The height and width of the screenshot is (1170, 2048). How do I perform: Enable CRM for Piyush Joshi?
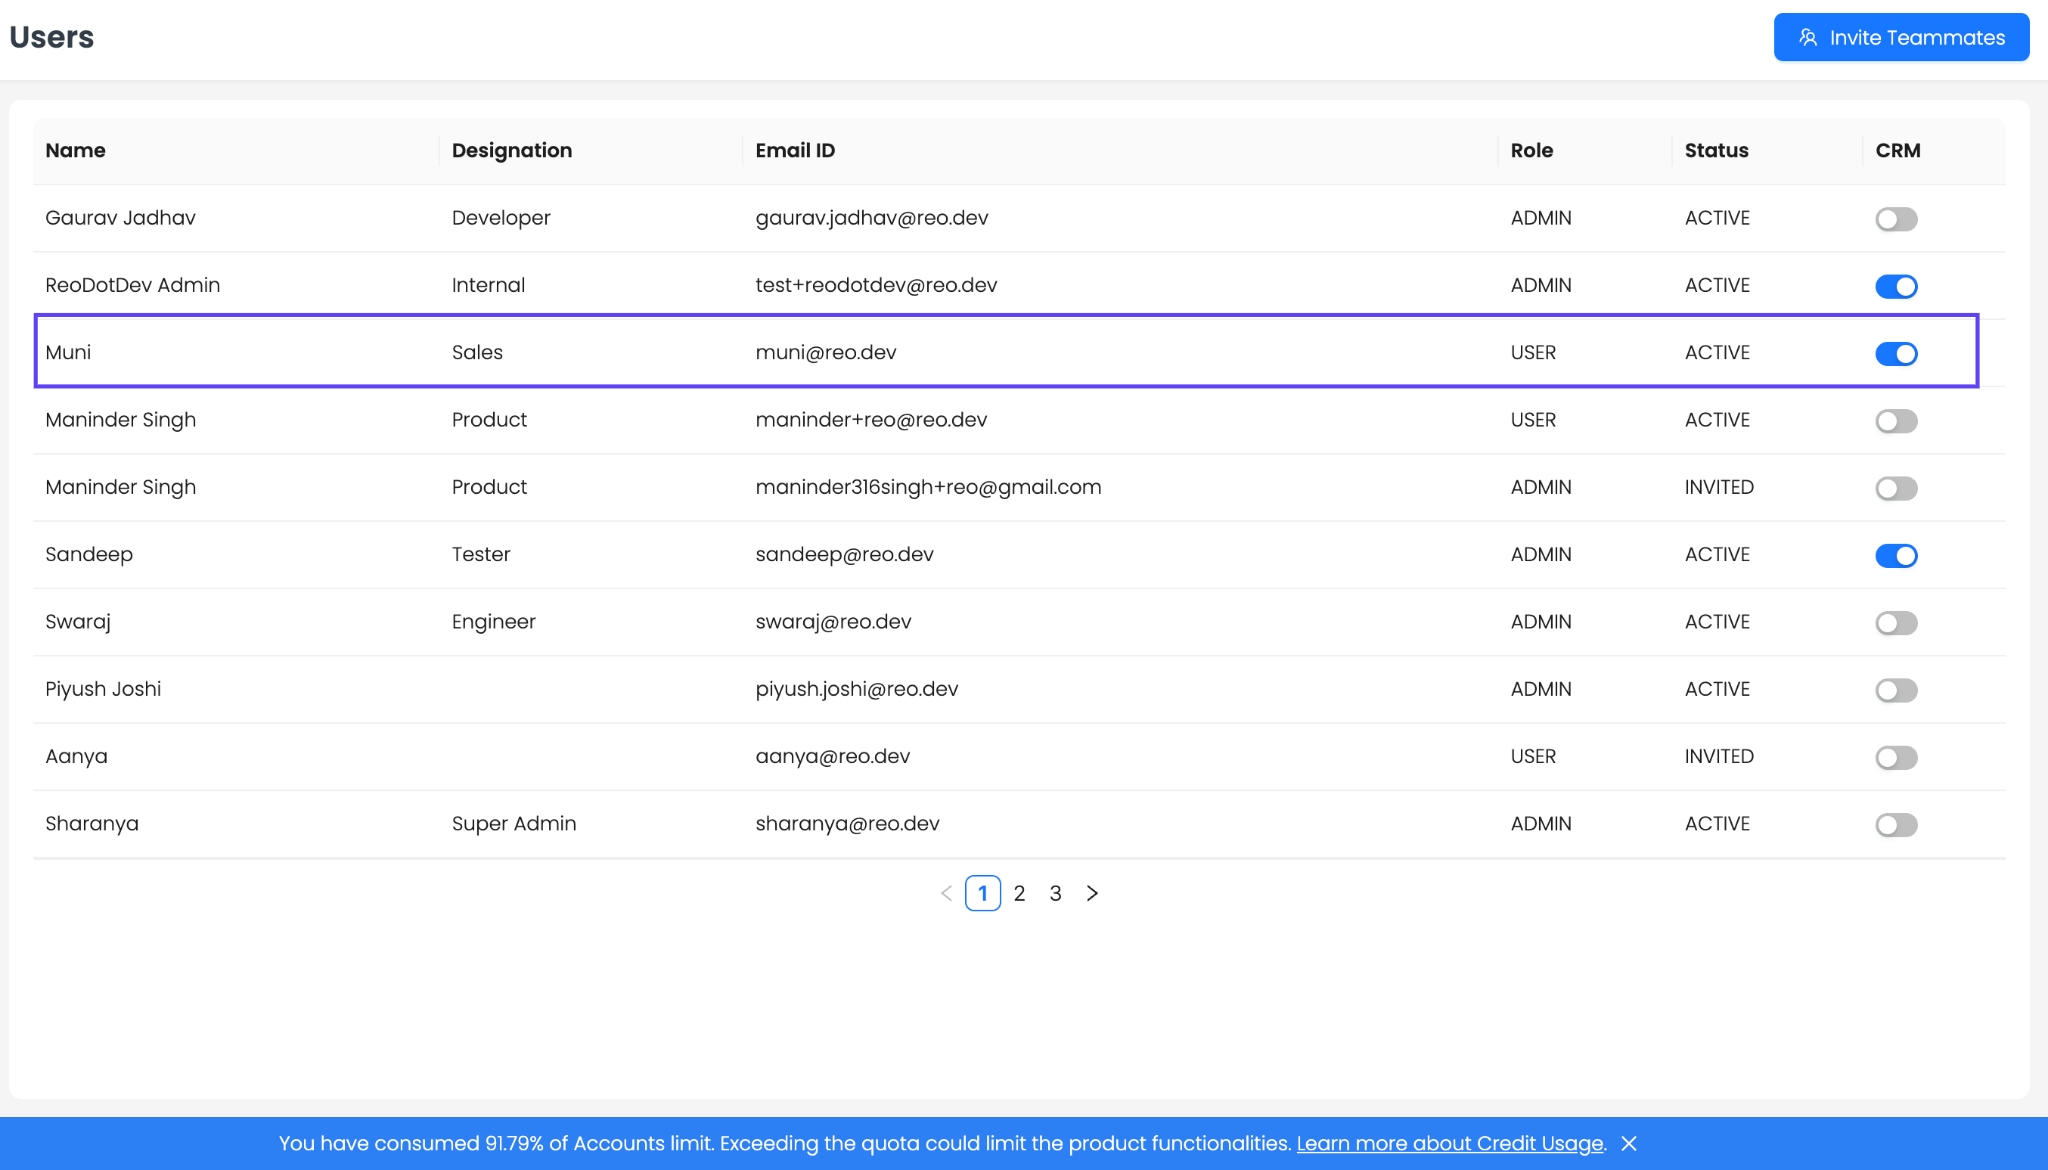point(1895,690)
